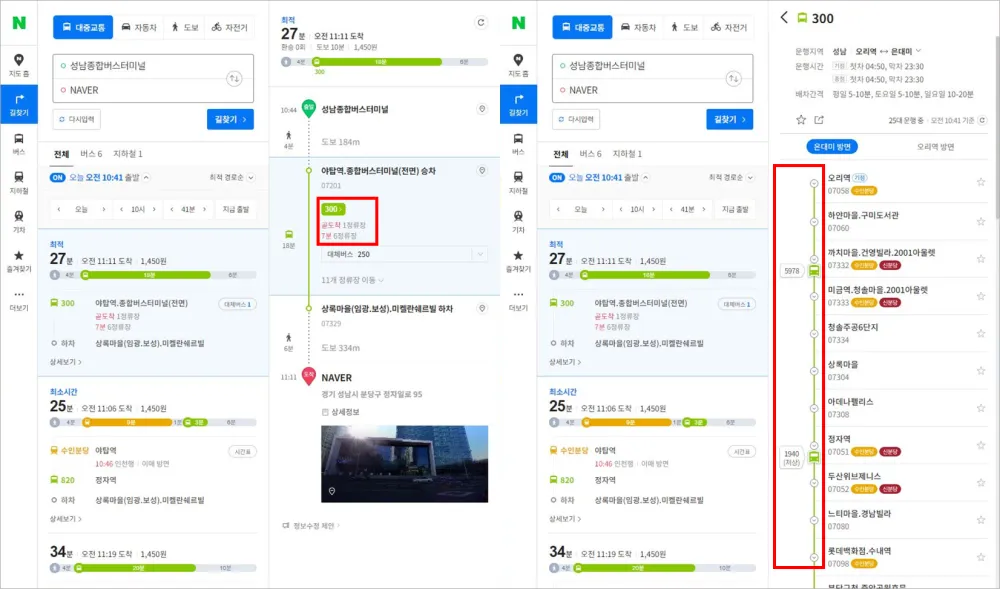Click the green Naver N logo
This screenshot has height=589, width=1000.
[19, 22]
